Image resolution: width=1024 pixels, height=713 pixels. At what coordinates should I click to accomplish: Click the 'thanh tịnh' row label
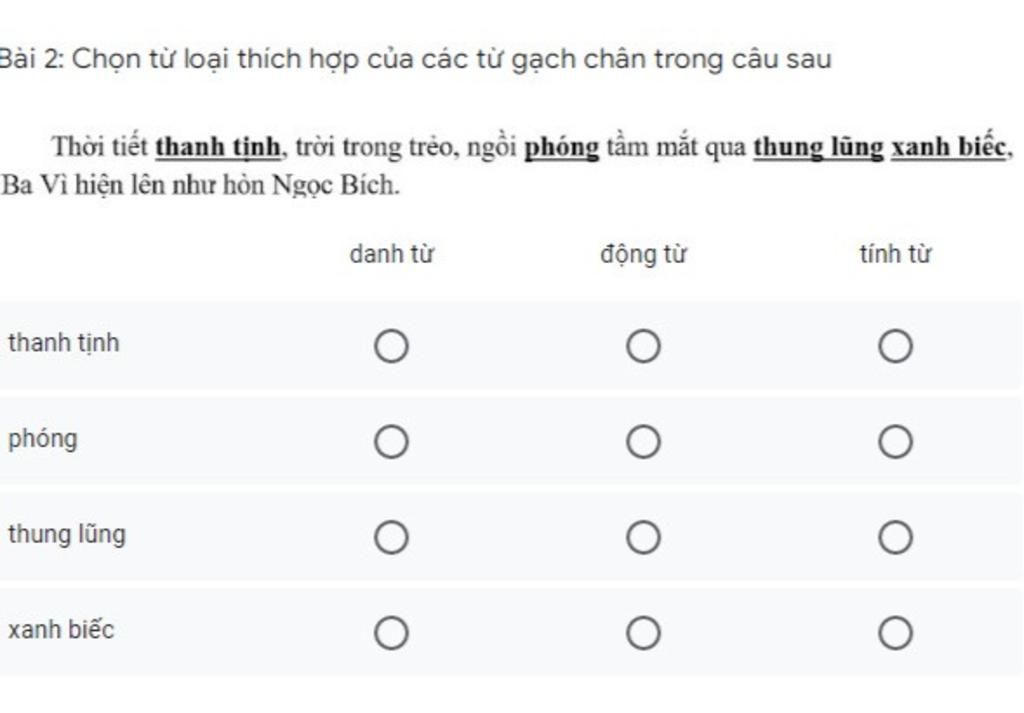coord(63,343)
